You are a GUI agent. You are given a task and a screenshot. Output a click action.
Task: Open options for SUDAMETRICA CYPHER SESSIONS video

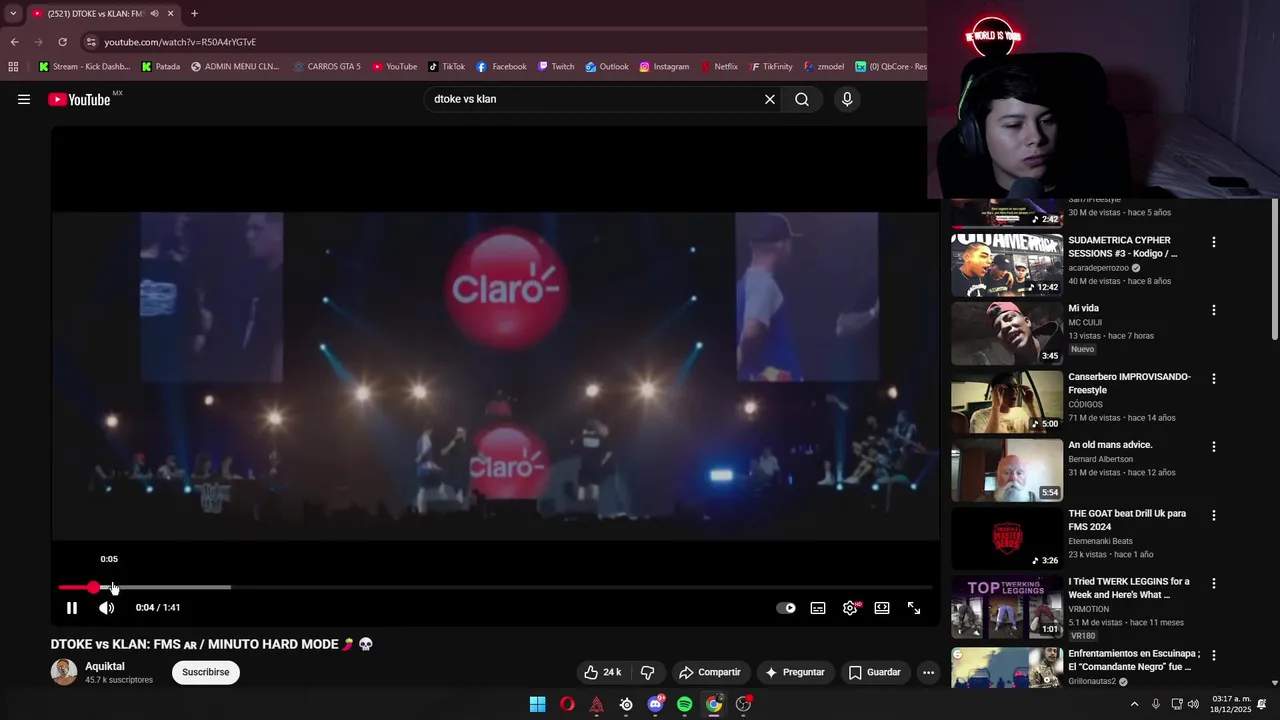click(1214, 242)
